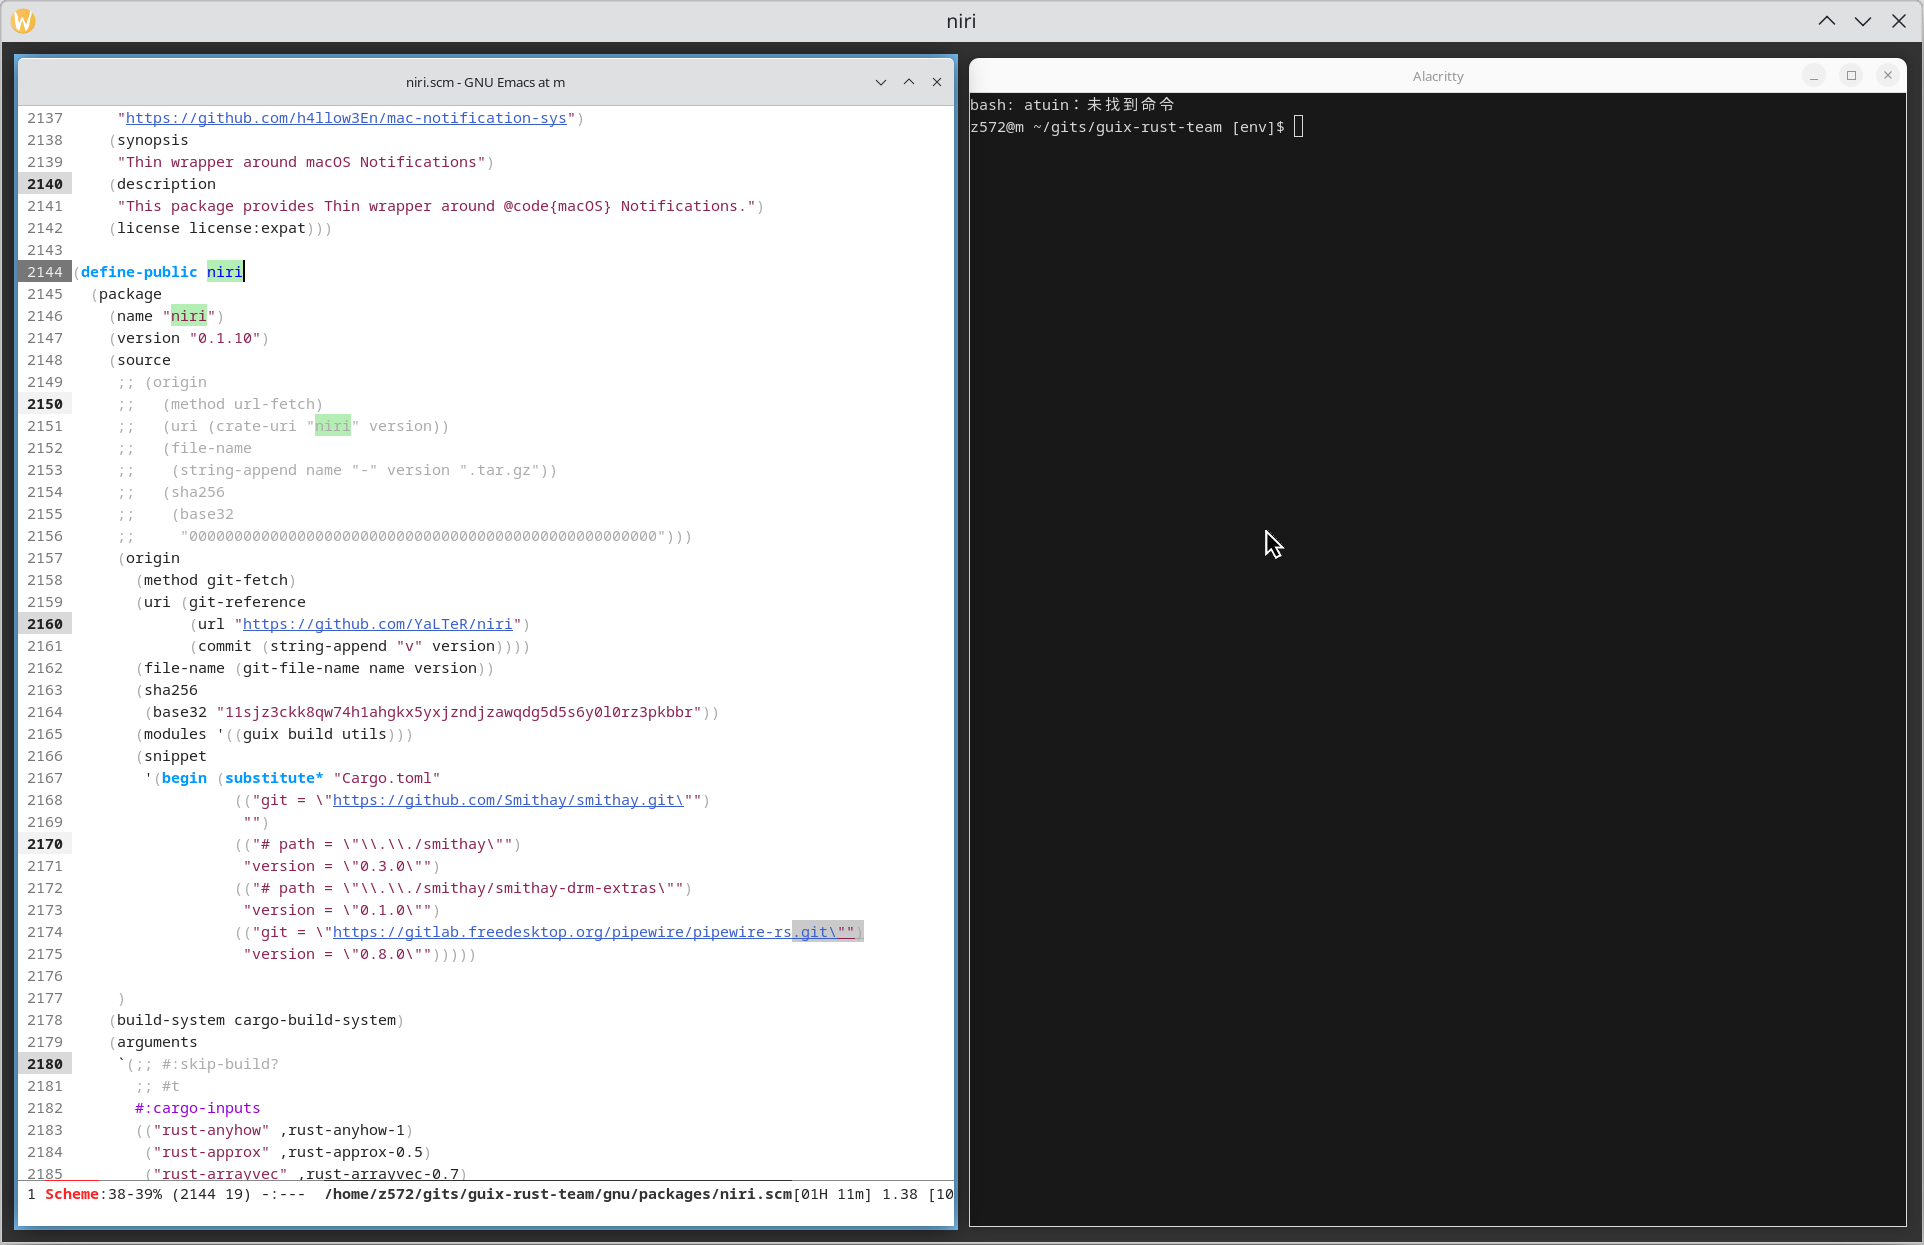Click the [01H 11m] time indicator in mode line
Screen dimensions: 1924x1245
click(x=833, y=1194)
